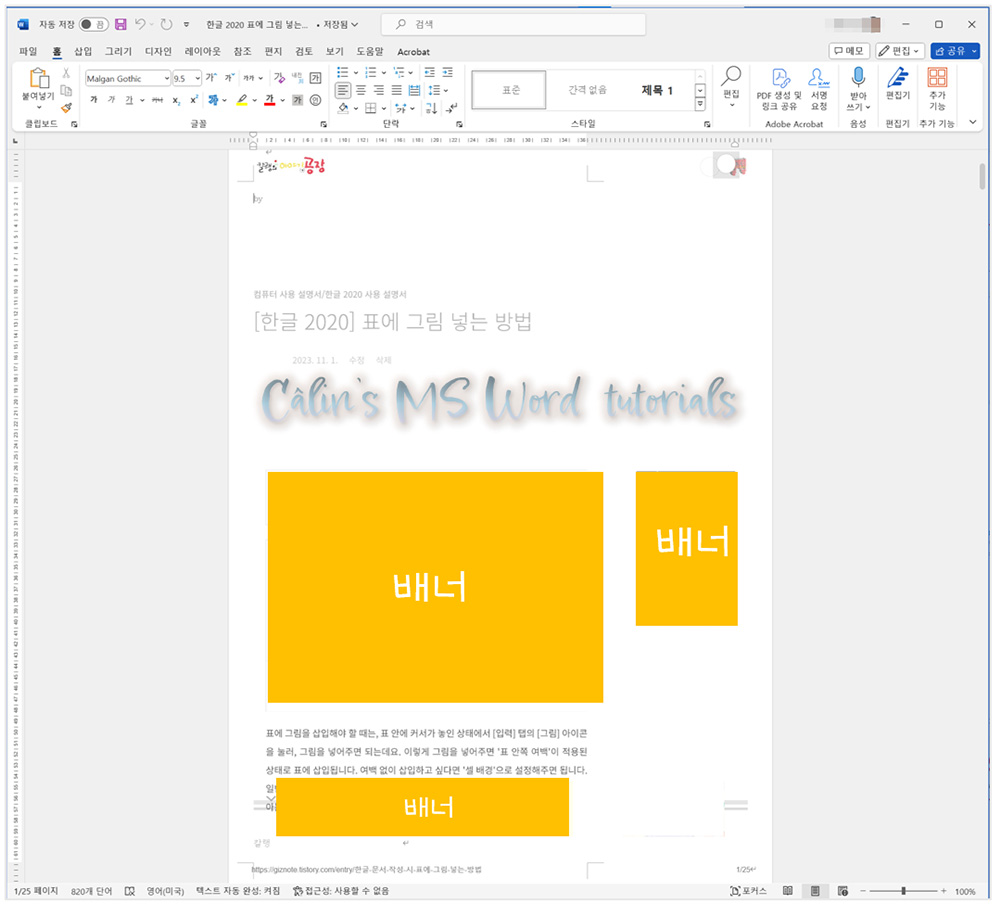Viewport: 1000px width, 916px height.
Task: Click the character border icon
Action: (x=315, y=78)
